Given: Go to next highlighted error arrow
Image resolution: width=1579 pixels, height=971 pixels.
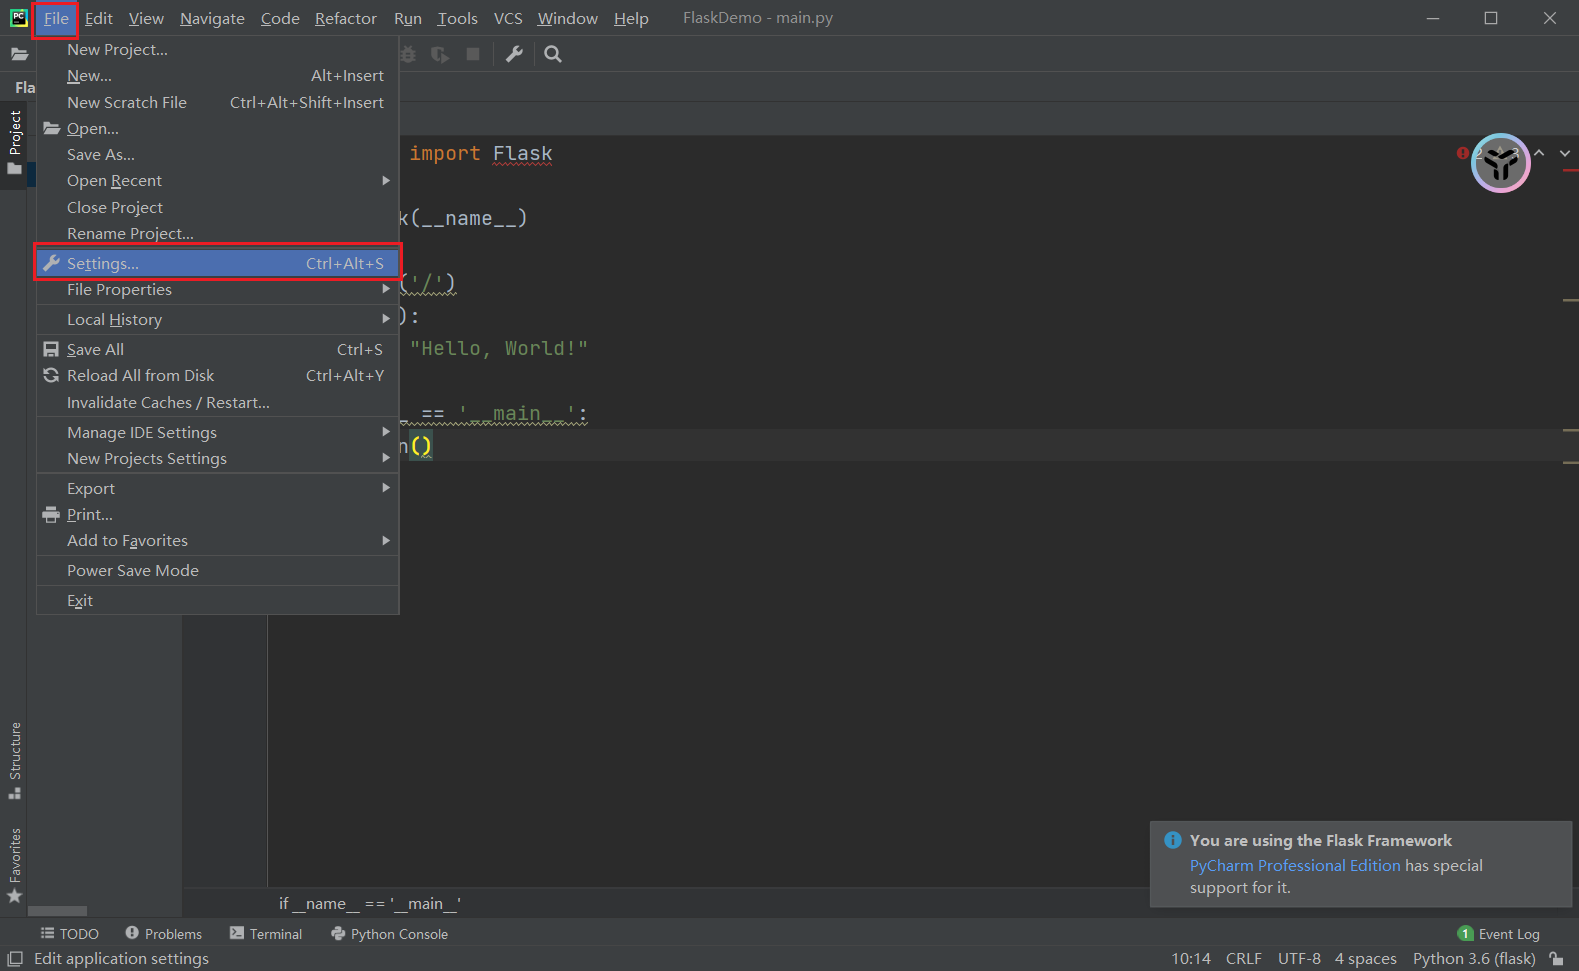Looking at the screenshot, I should pos(1564,153).
